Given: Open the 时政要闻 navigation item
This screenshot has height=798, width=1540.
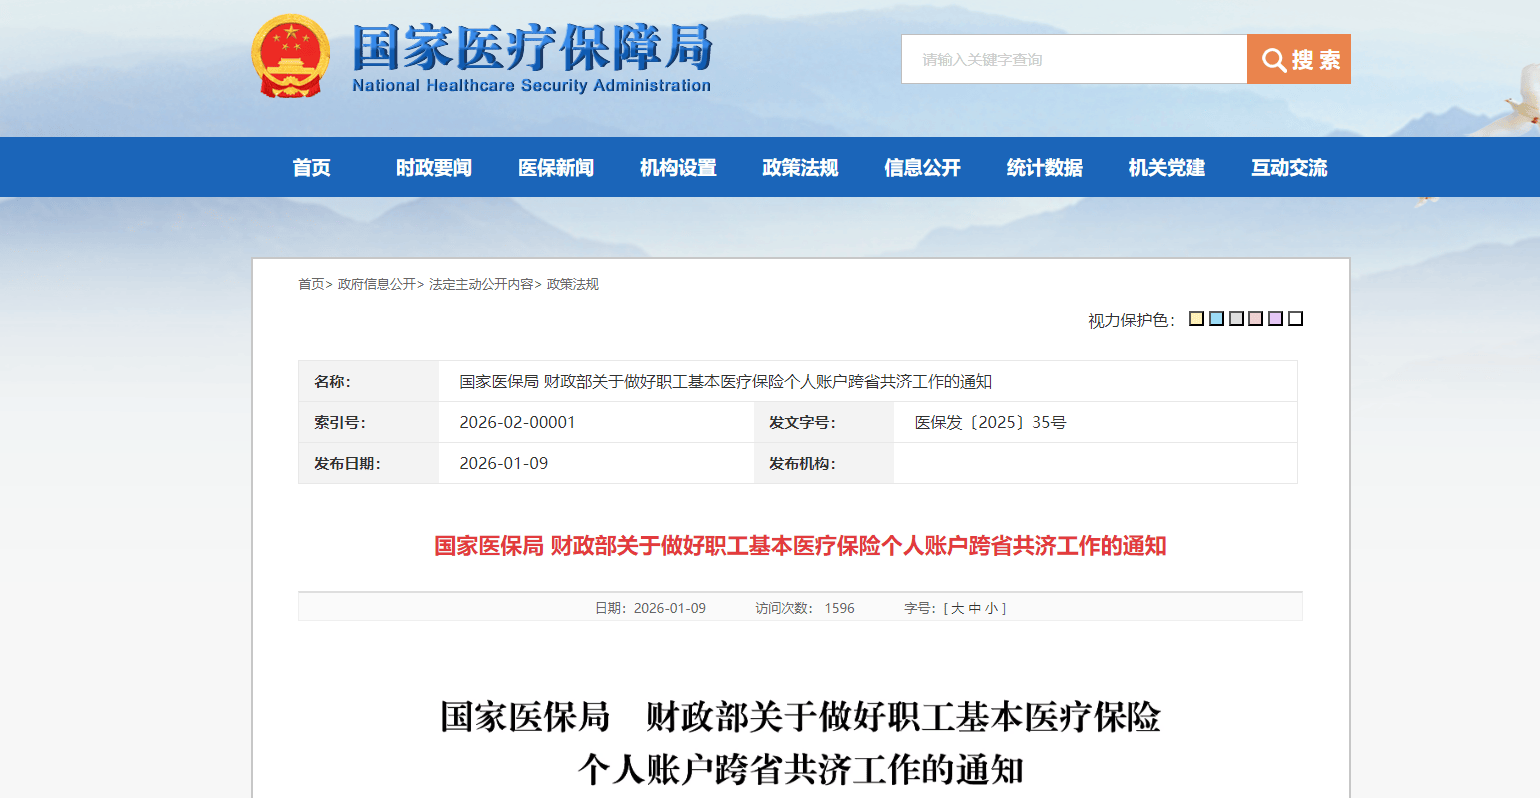Looking at the screenshot, I should pos(433,167).
